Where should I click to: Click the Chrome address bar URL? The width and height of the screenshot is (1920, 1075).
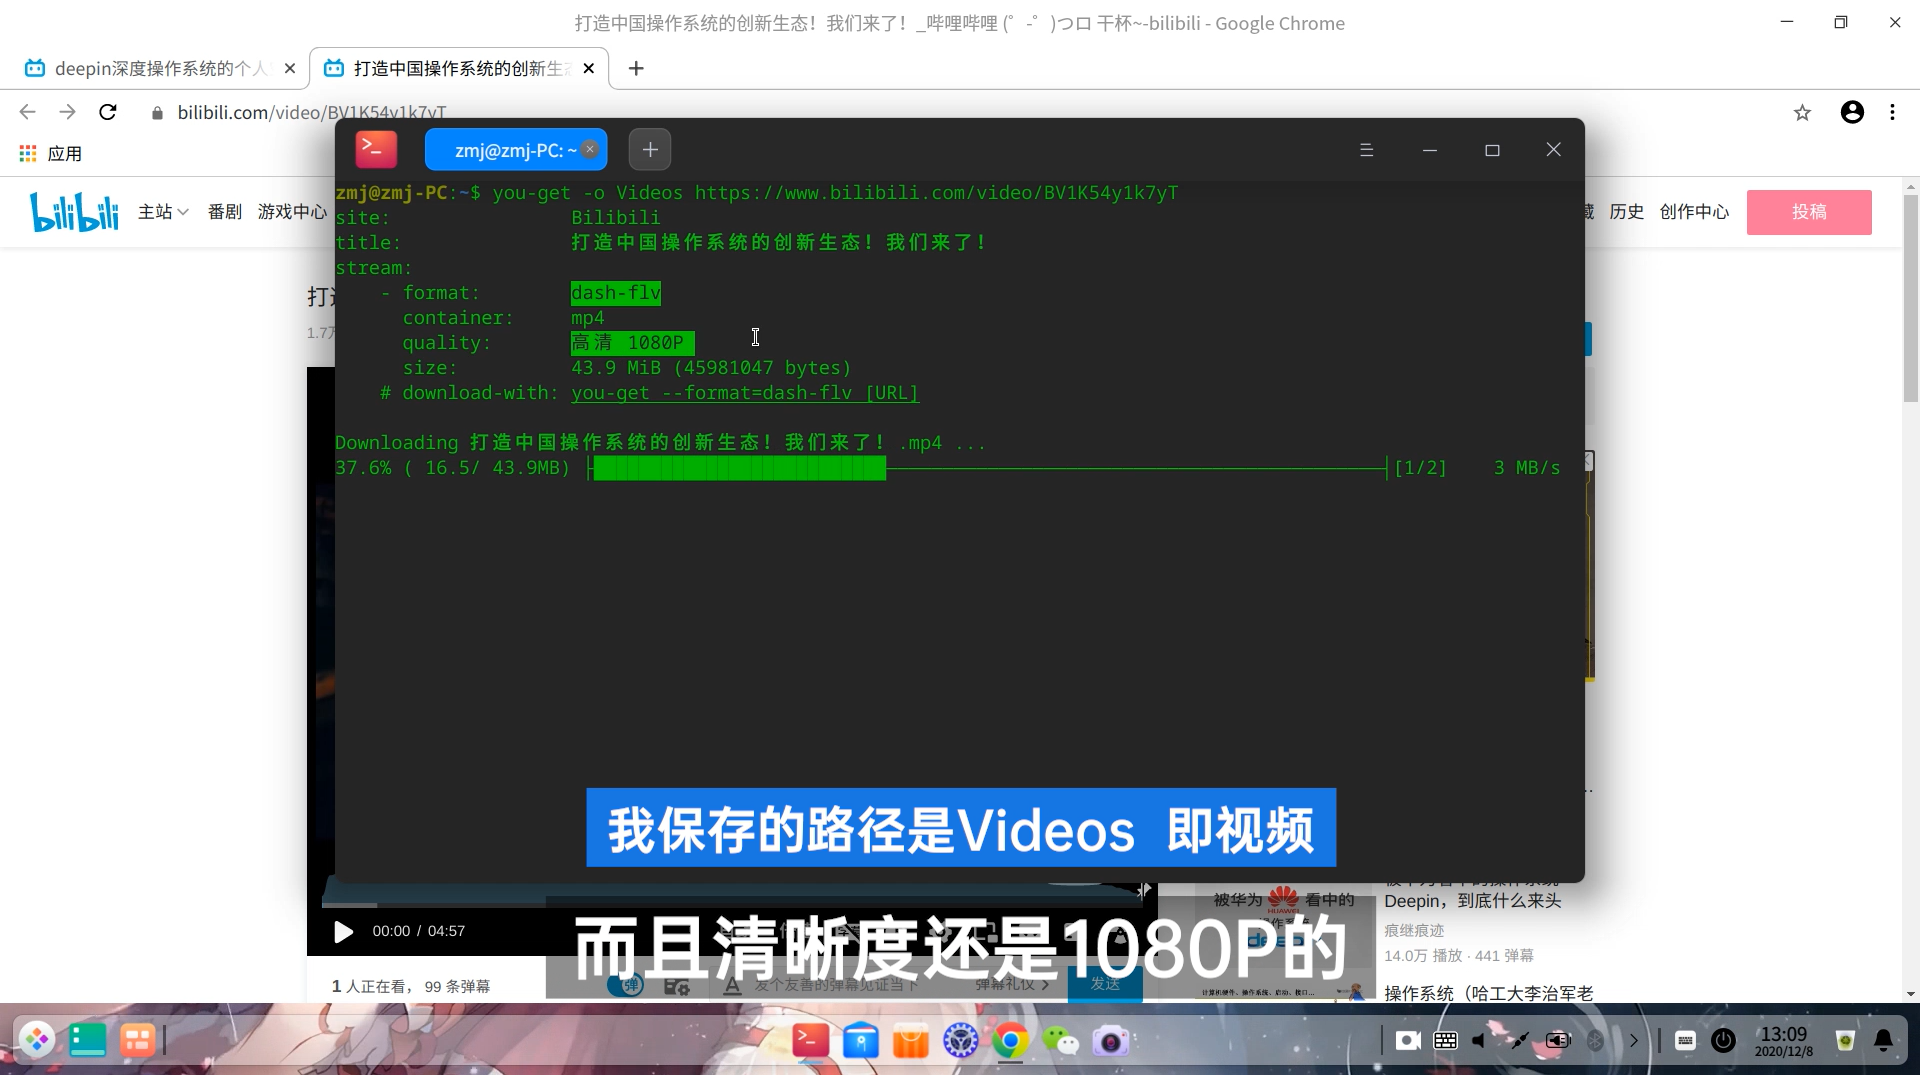[x=312, y=112]
